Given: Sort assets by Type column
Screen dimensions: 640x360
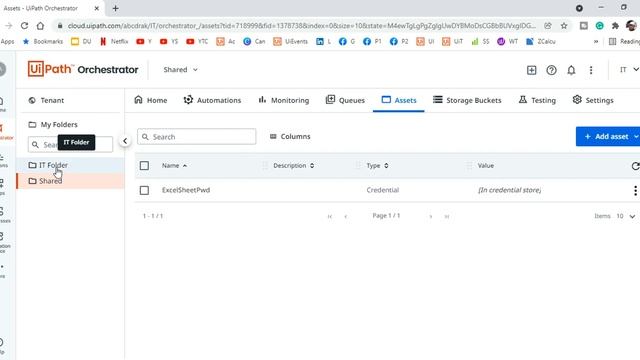Looking at the screenshot, I should [377, 165].
